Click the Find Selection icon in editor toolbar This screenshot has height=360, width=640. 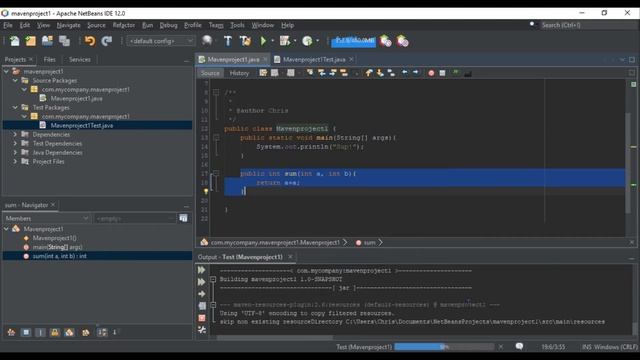pos(310,73)
